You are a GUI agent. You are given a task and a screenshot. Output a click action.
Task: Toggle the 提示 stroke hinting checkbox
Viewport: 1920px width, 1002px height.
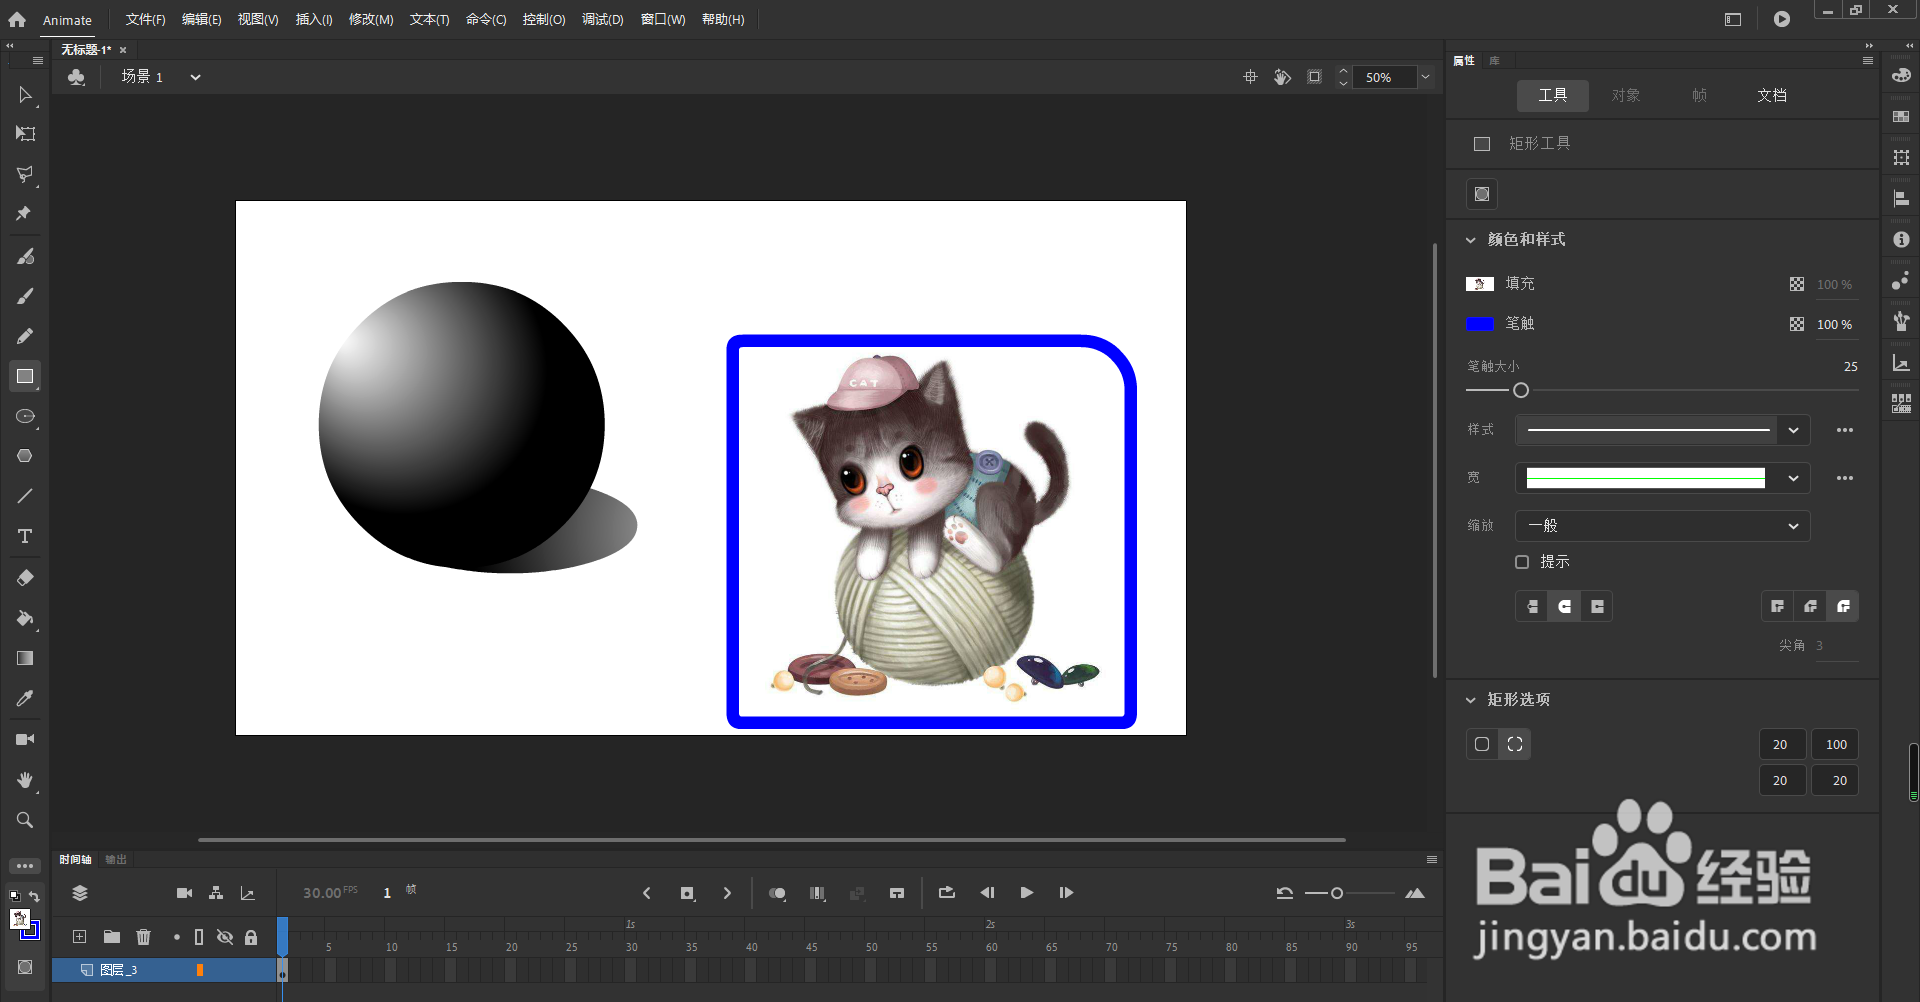1522,562
